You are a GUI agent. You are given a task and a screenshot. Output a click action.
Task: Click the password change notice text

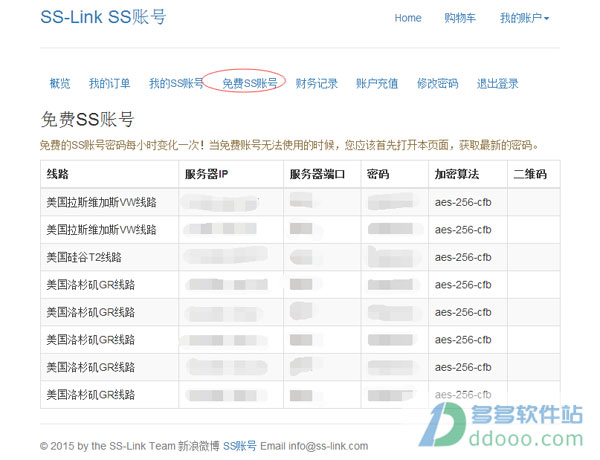click(289, 145)
